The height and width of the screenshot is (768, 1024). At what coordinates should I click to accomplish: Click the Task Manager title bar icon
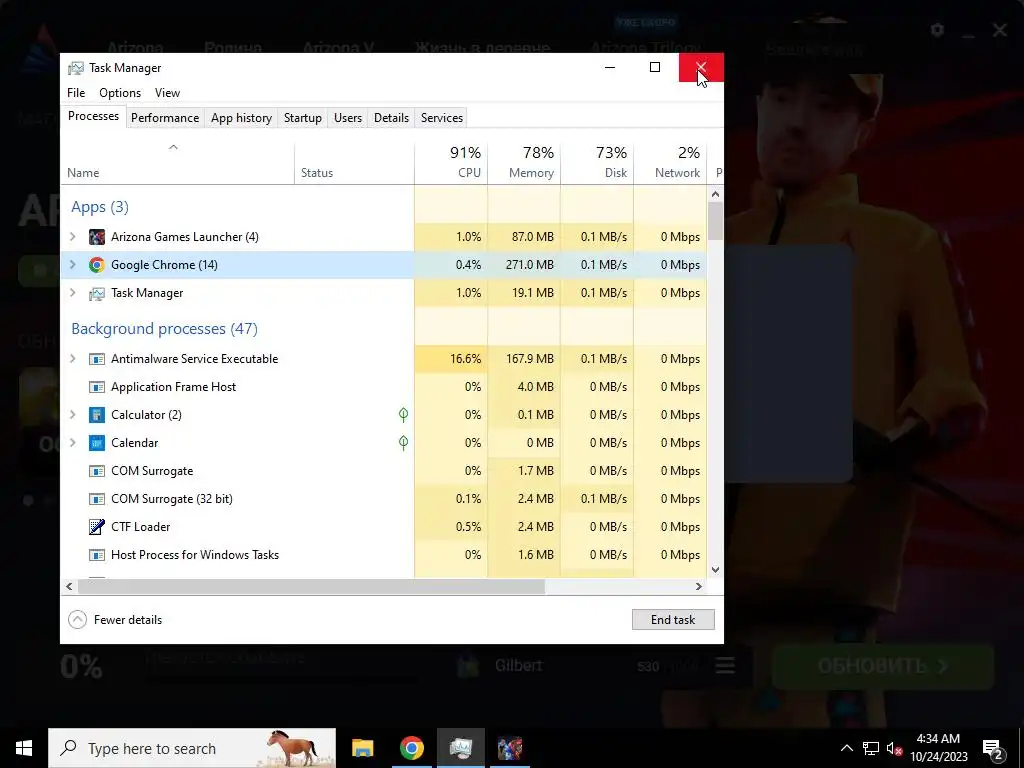pos(76,68)
